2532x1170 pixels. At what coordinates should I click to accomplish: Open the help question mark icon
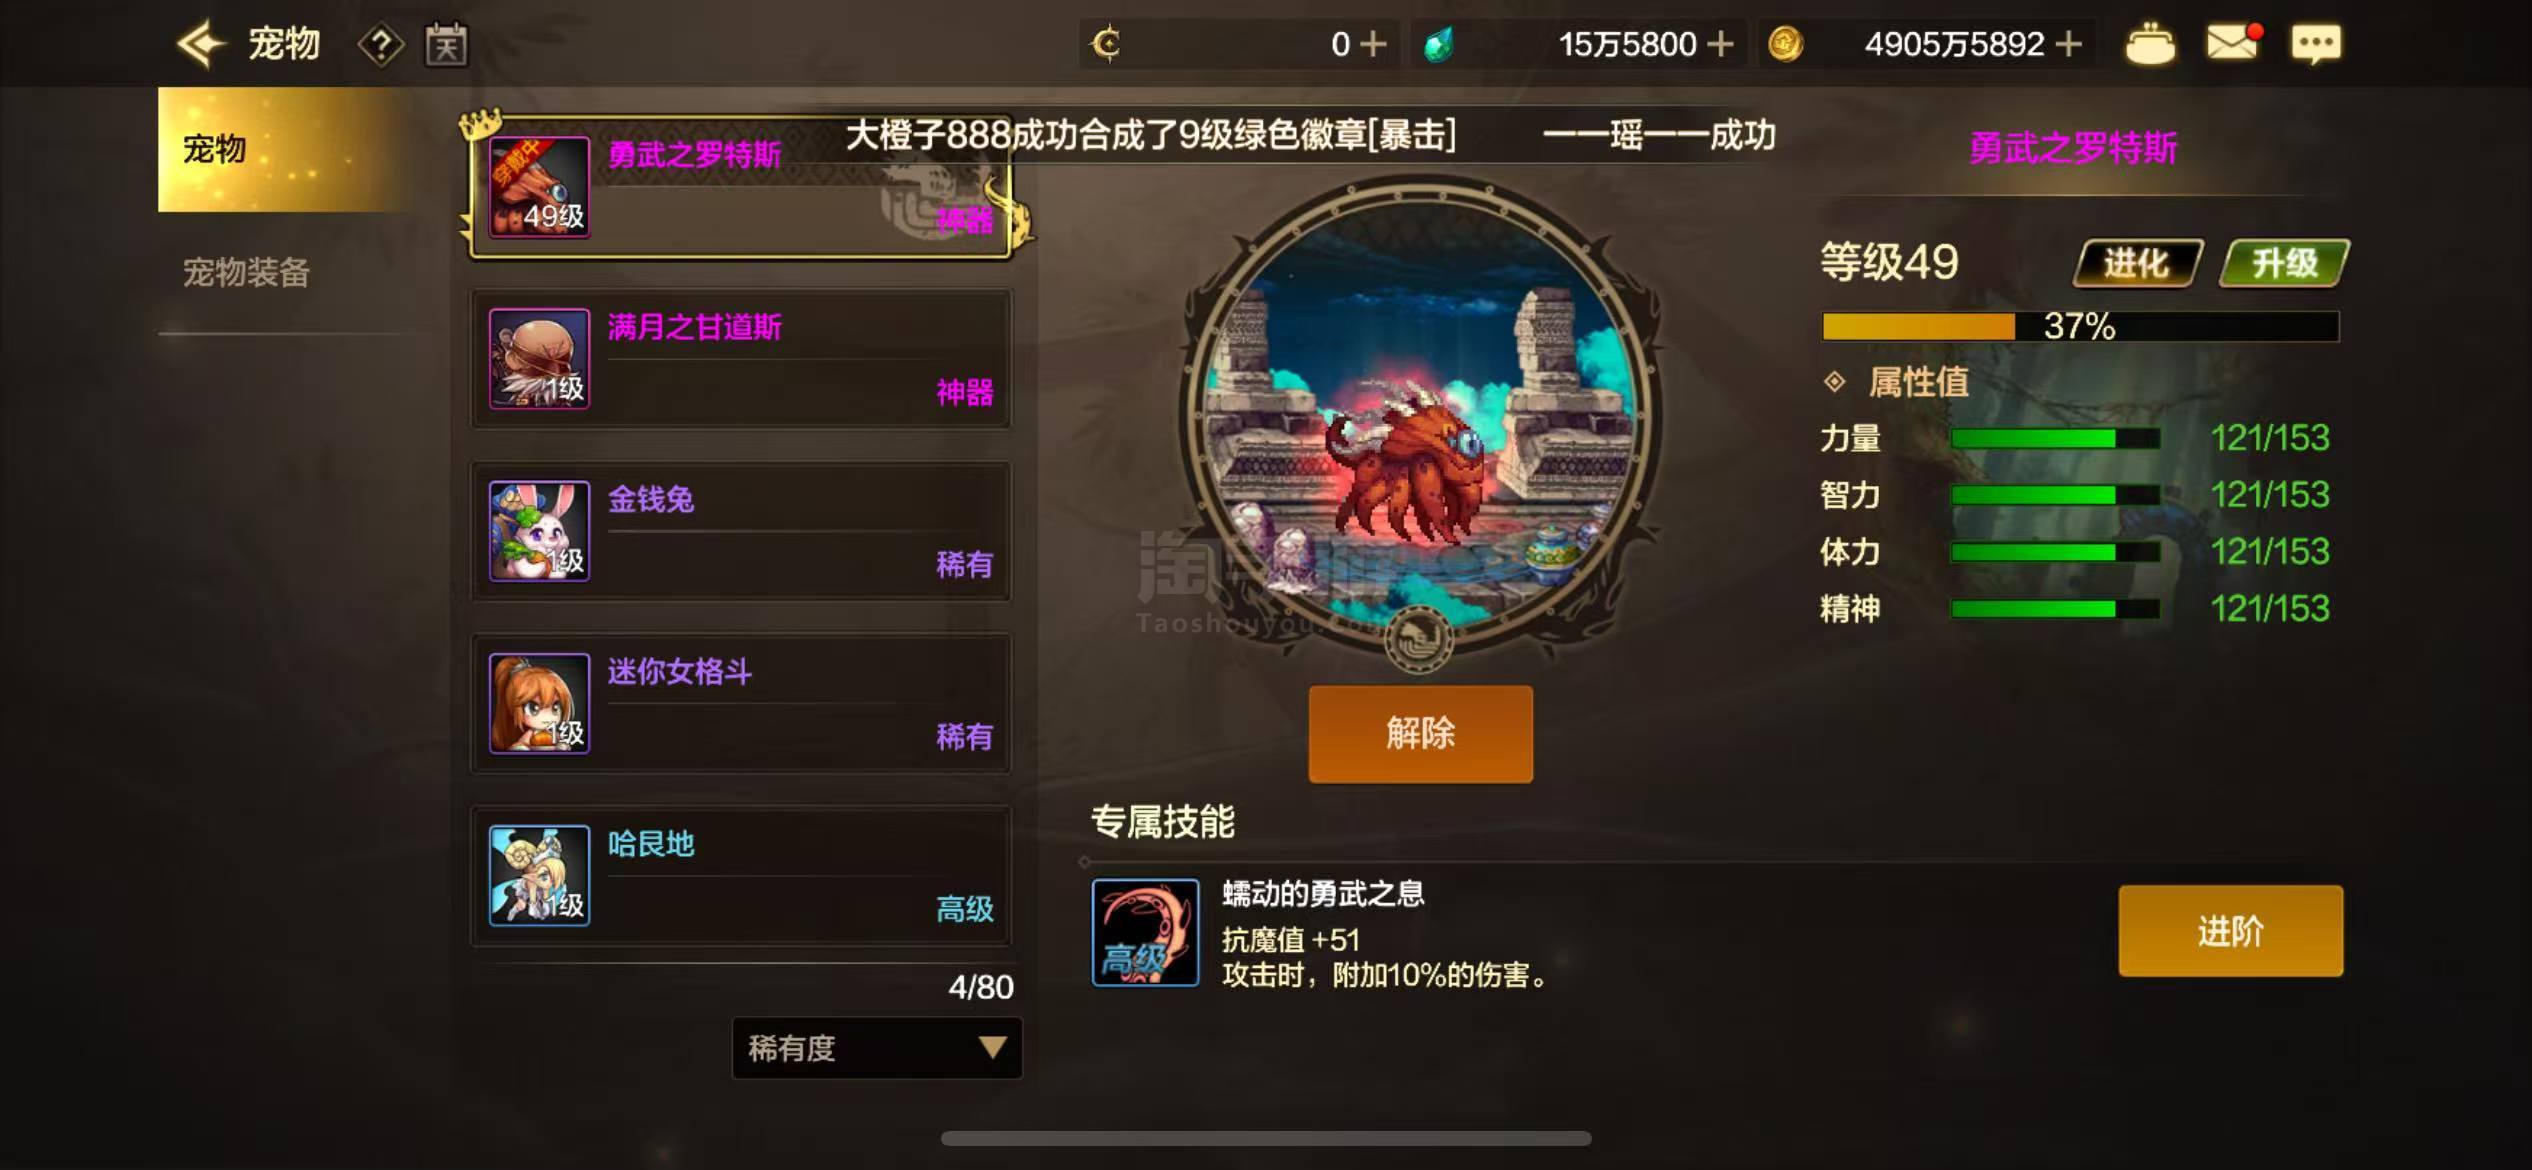(x=381, y=45)
